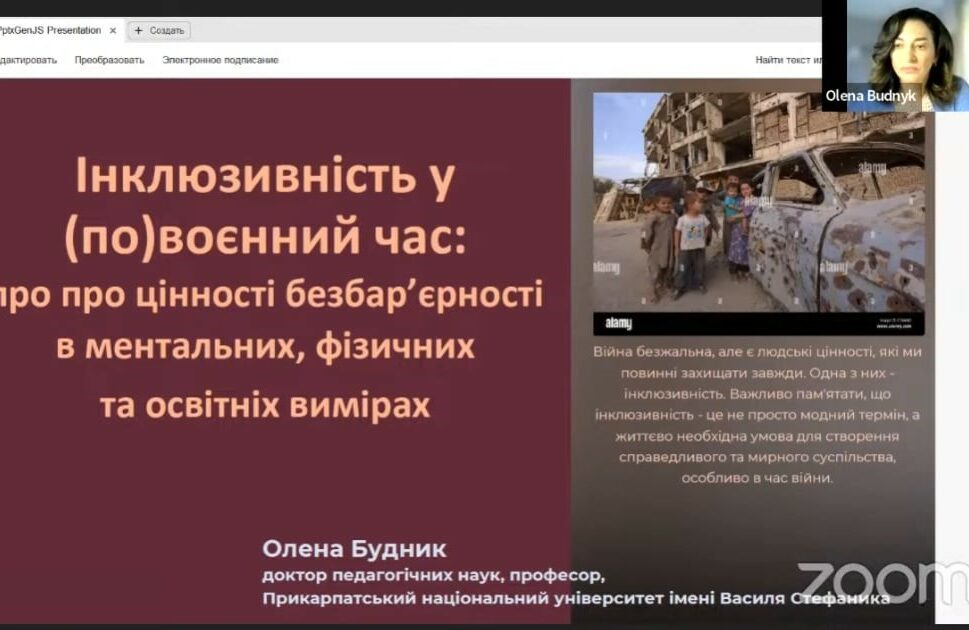The height and width of the screenshot is (630, 969).
Task: Click the Zoom watermark logo
Action: point(880,580)
